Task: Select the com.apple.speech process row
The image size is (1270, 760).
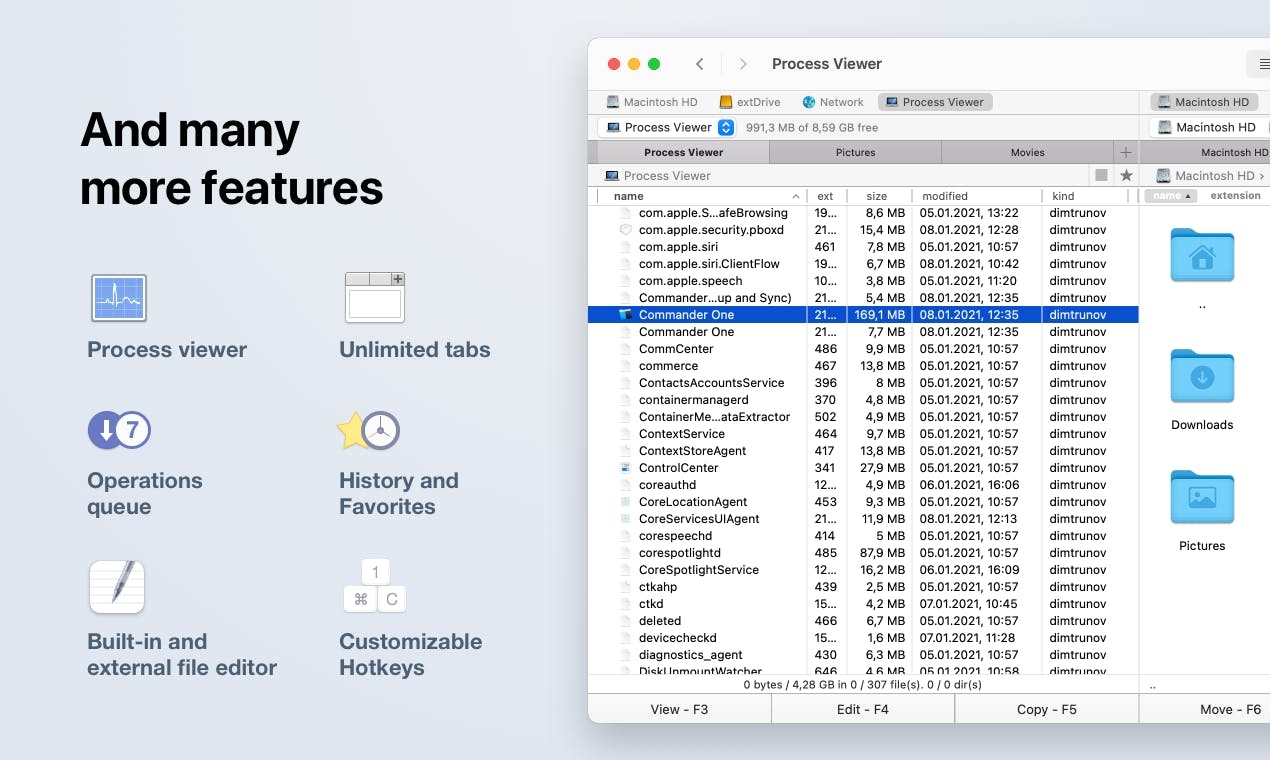Action: click(x=864, y=281)
